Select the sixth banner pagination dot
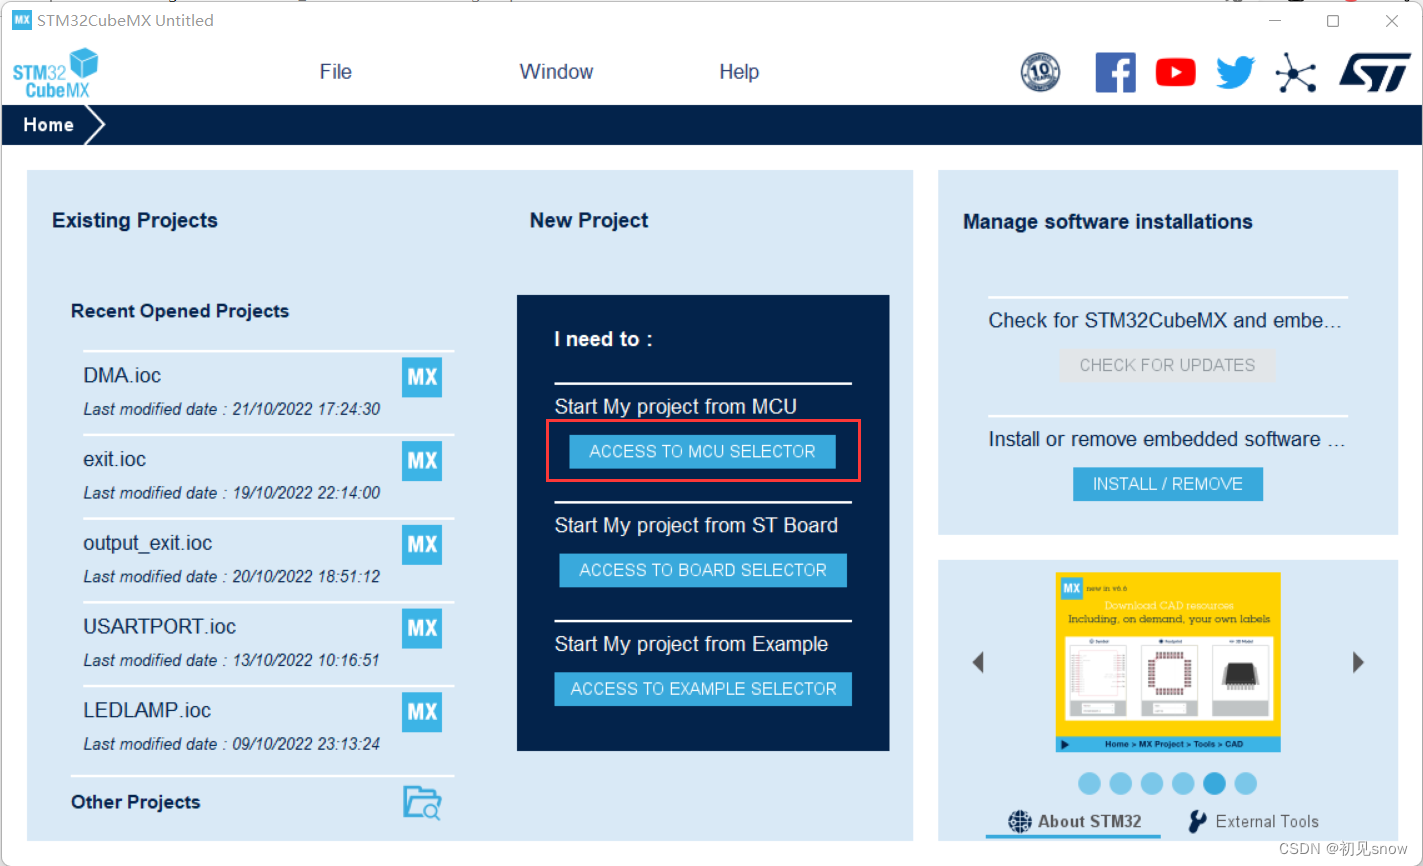 click(1245, 783)
